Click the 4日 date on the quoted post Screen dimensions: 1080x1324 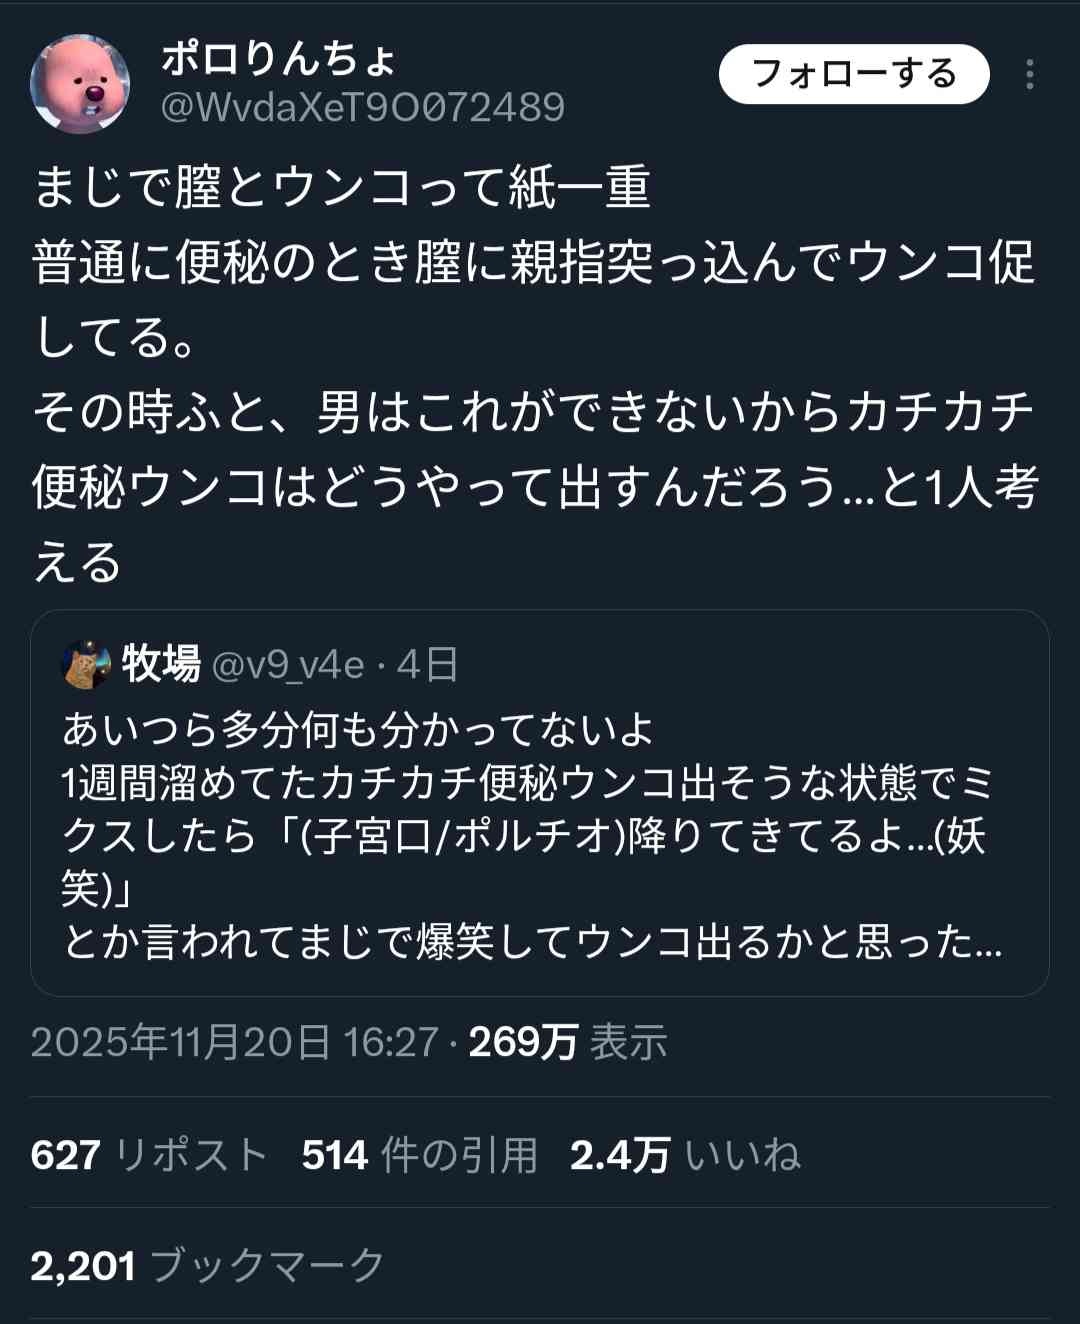428,665
